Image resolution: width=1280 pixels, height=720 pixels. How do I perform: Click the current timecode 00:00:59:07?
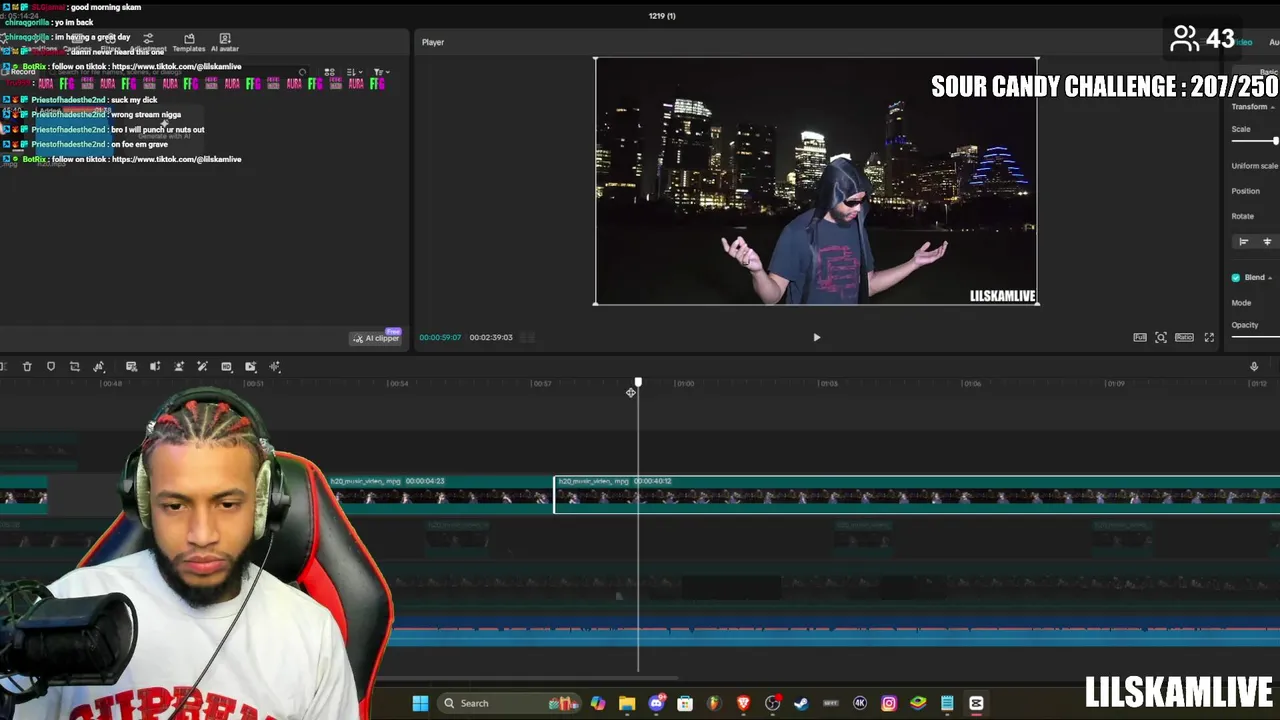pyautogui.click(x=440, y=338)
